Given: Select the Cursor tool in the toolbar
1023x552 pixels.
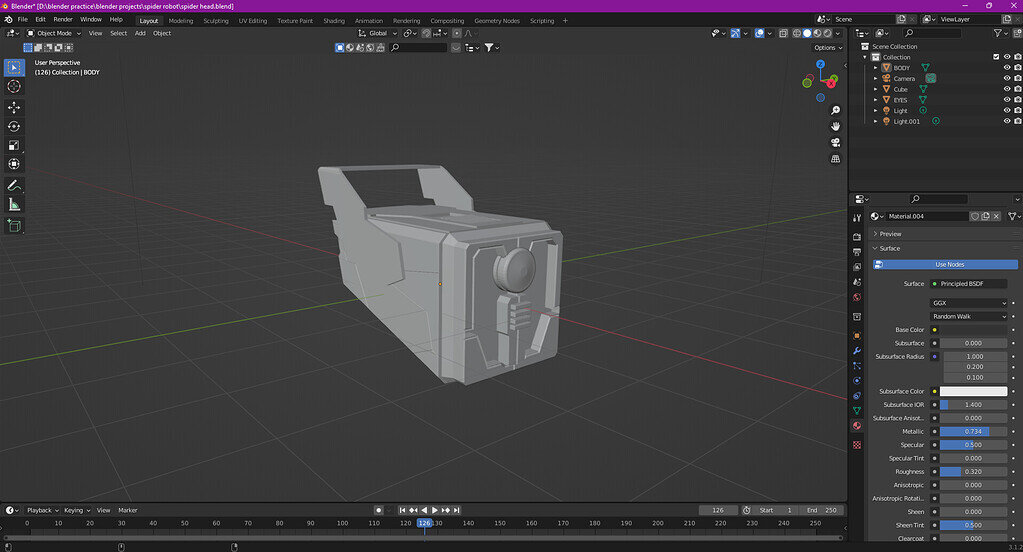Looking at the screenshot, I should click(x=14, y=87).
